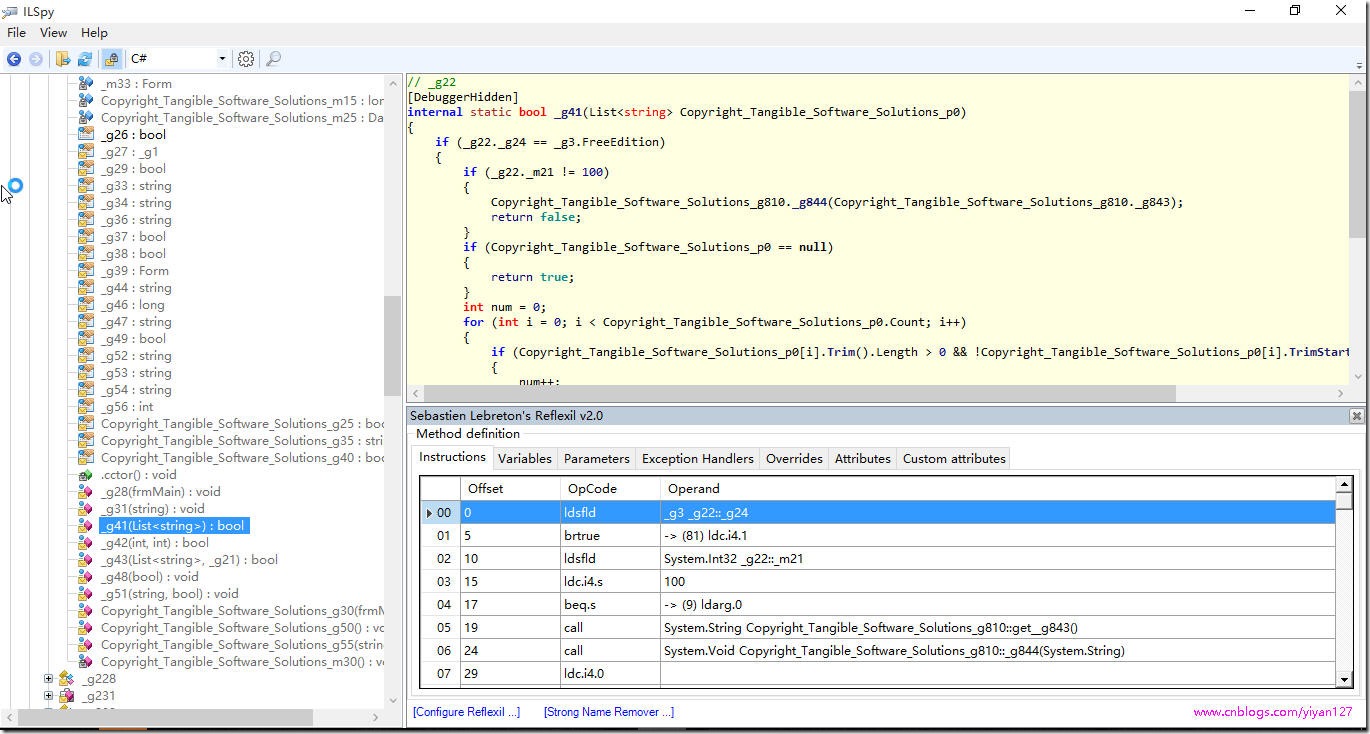This screenshot has height=734, width=1370.
Task: Open search with the magnifier icon
Action: (x=273, y=59)
